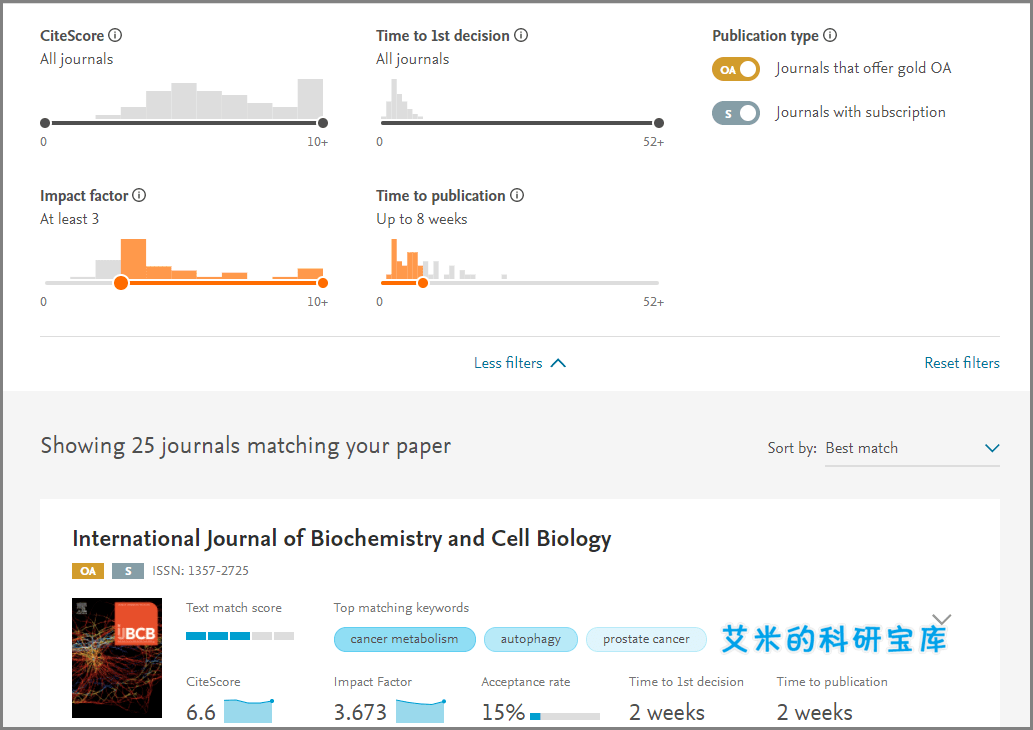Select the prostate cancer keyword tag
The width and height of the screenshot is (1033, 730).
[646, 639]
